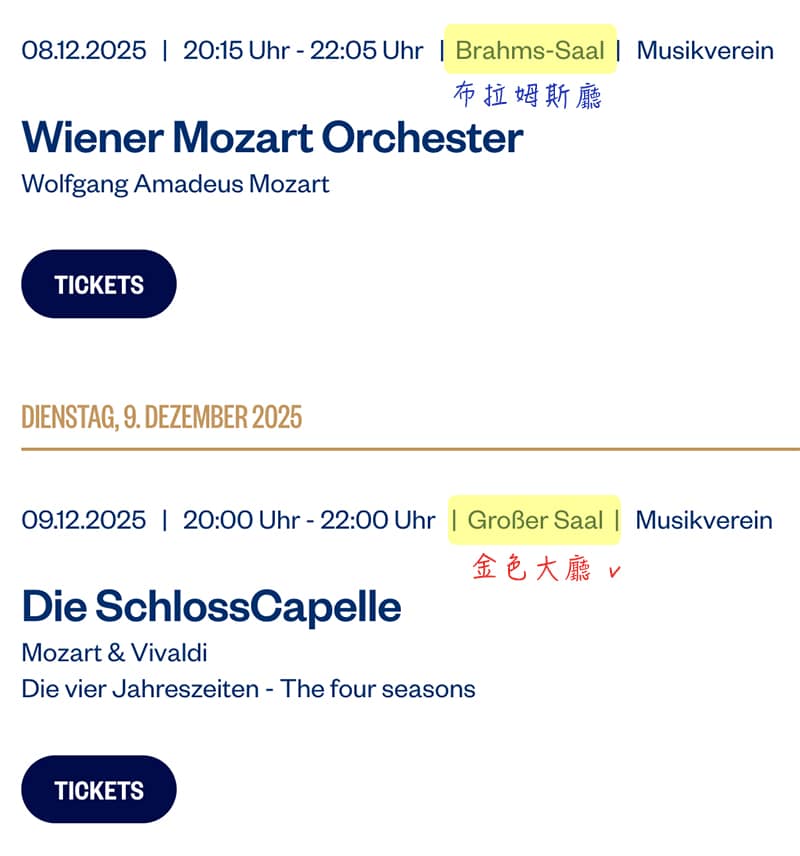Click the DIENSTAG, 9. DEZEMBER 2025 date heading
Screen dimensions: 800x856
pos(161,417)
